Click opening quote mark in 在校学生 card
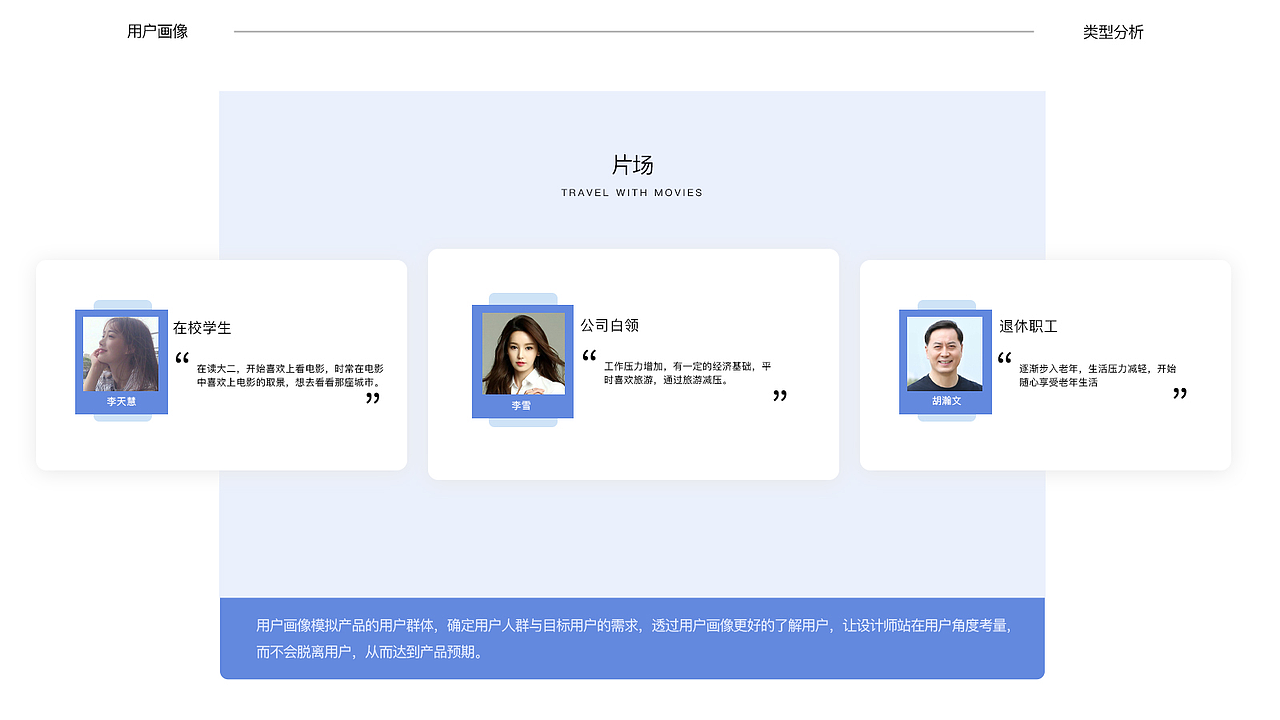The image size is (1280, 720). pyautogui.click(x=182, y=358)
